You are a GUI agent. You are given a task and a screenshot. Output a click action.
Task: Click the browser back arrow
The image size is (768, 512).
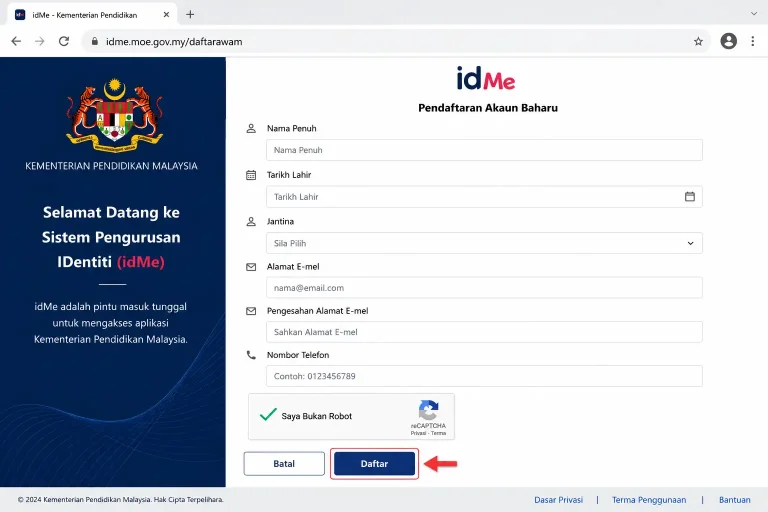pyautogui.click(x=16, y=42)
